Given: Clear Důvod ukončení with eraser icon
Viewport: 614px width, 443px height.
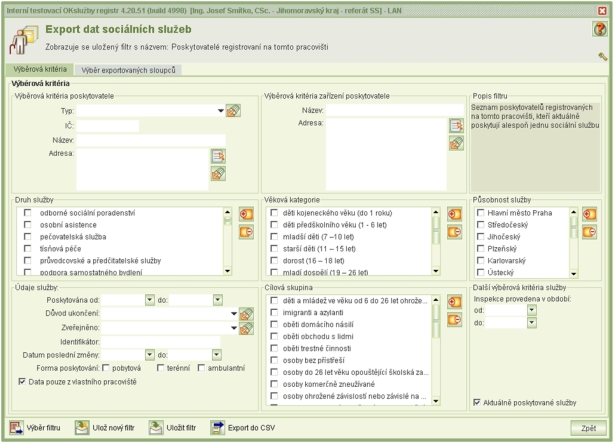Looking at the screenshot, I should [246, 314].
